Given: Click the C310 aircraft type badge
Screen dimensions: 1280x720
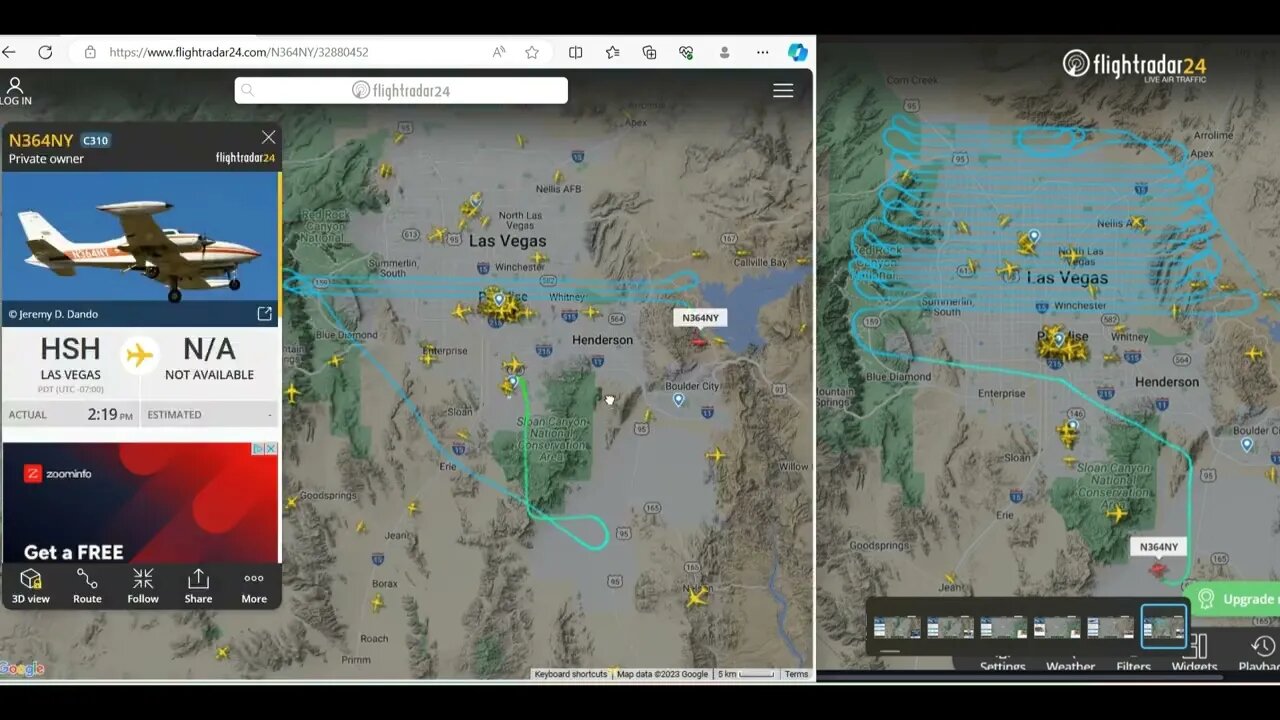Looking at the screenshot, I should pyautogui.click(x=95, y=140).
